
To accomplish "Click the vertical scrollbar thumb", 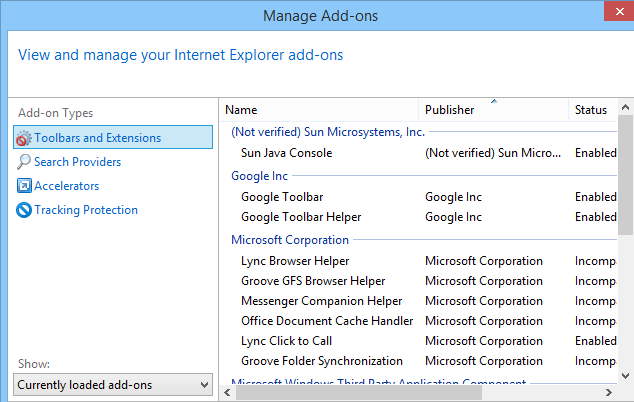I will click(626, 175).
